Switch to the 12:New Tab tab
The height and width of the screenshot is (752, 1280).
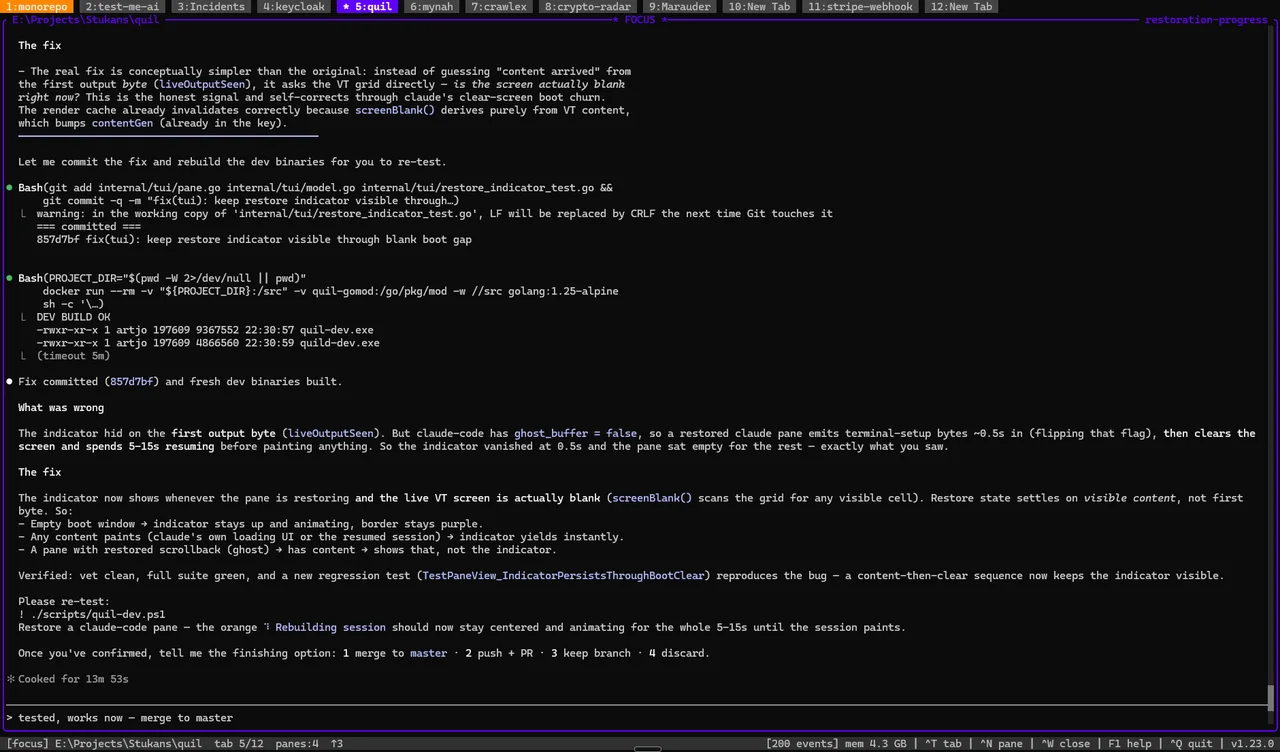(x=962, y=7)
